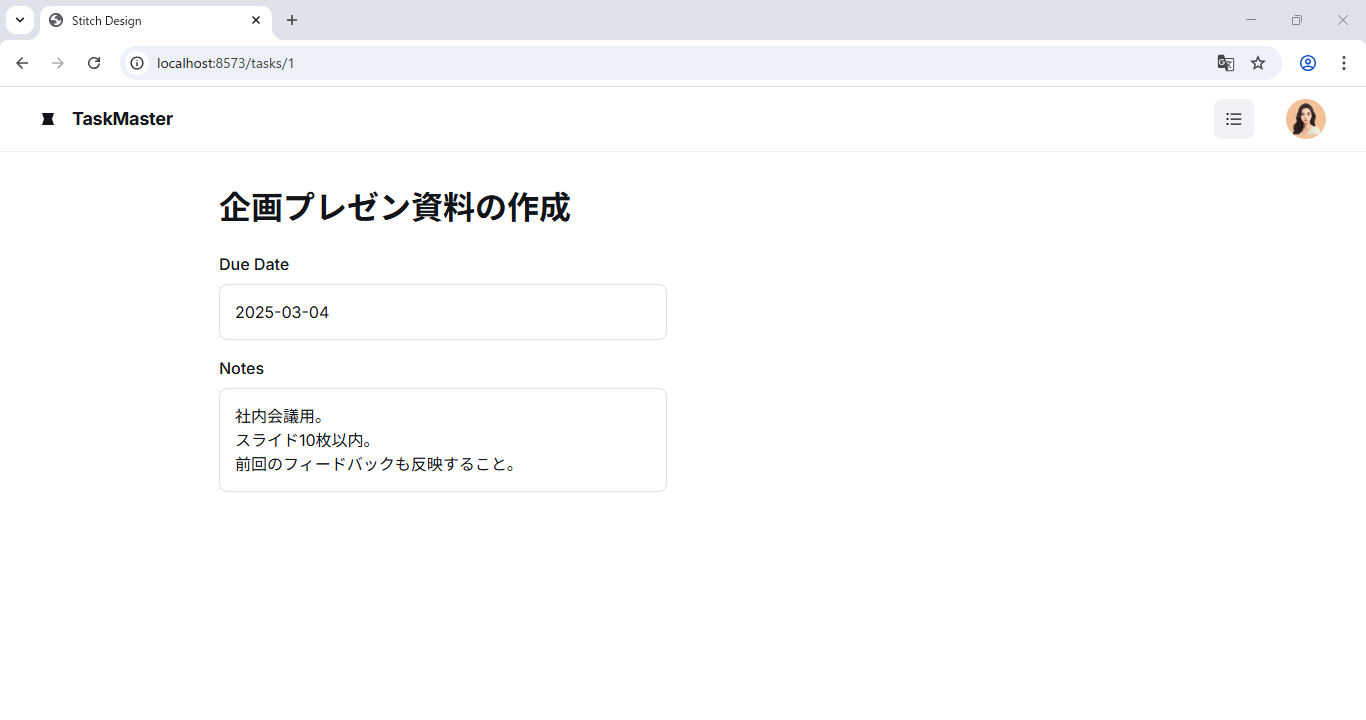Close the Chrome window
This screenshot has height=720, width=1366.
coord(1343,20)
